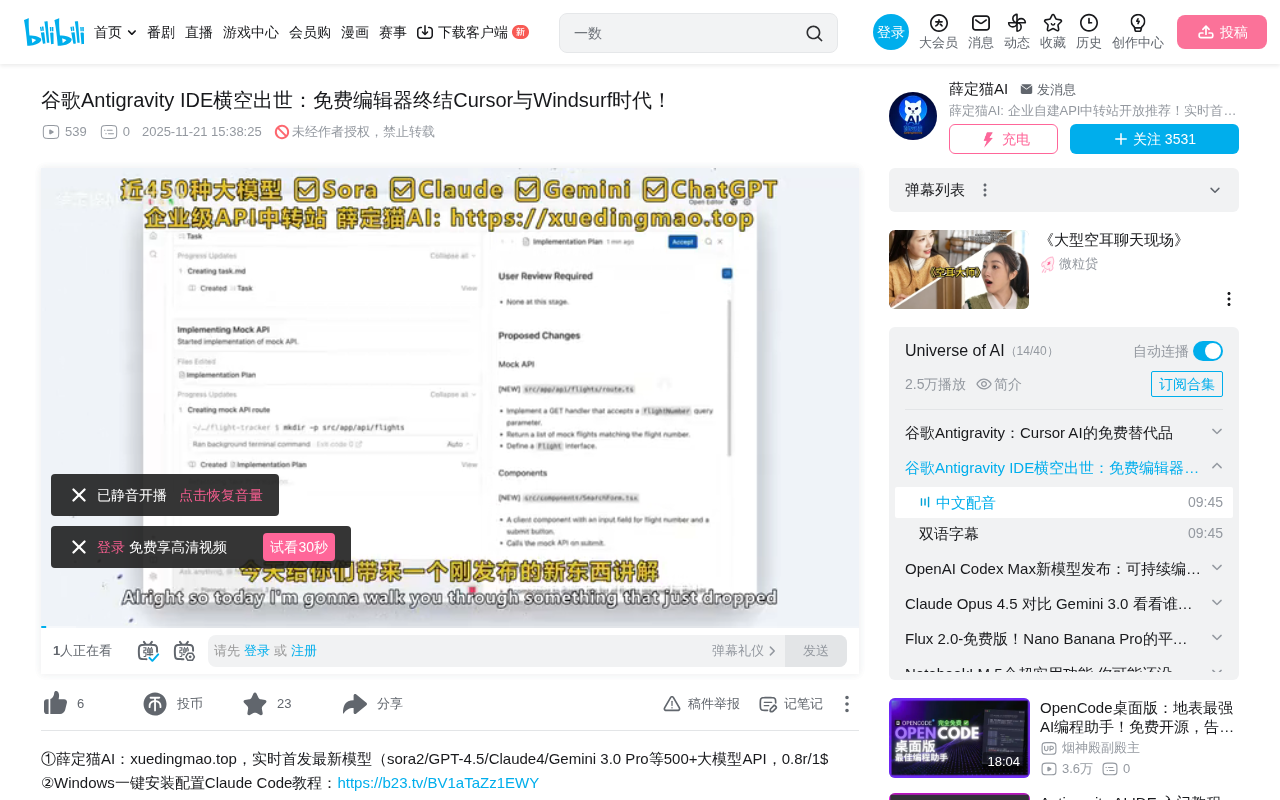This screenshot has width=1280, height=800.
Task: Open the b23.tv/BV1aTaZz1EWY link
Action: (x=438, y=783)
